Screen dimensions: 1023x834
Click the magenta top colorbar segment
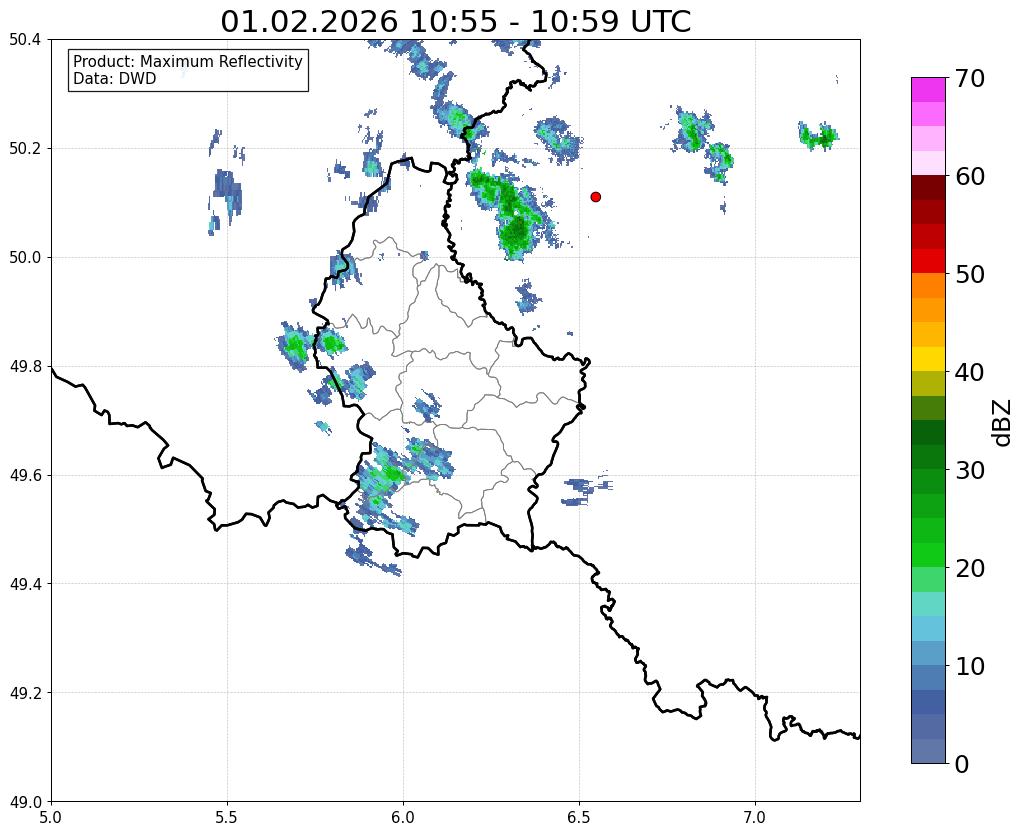click(x=928, y=90)
